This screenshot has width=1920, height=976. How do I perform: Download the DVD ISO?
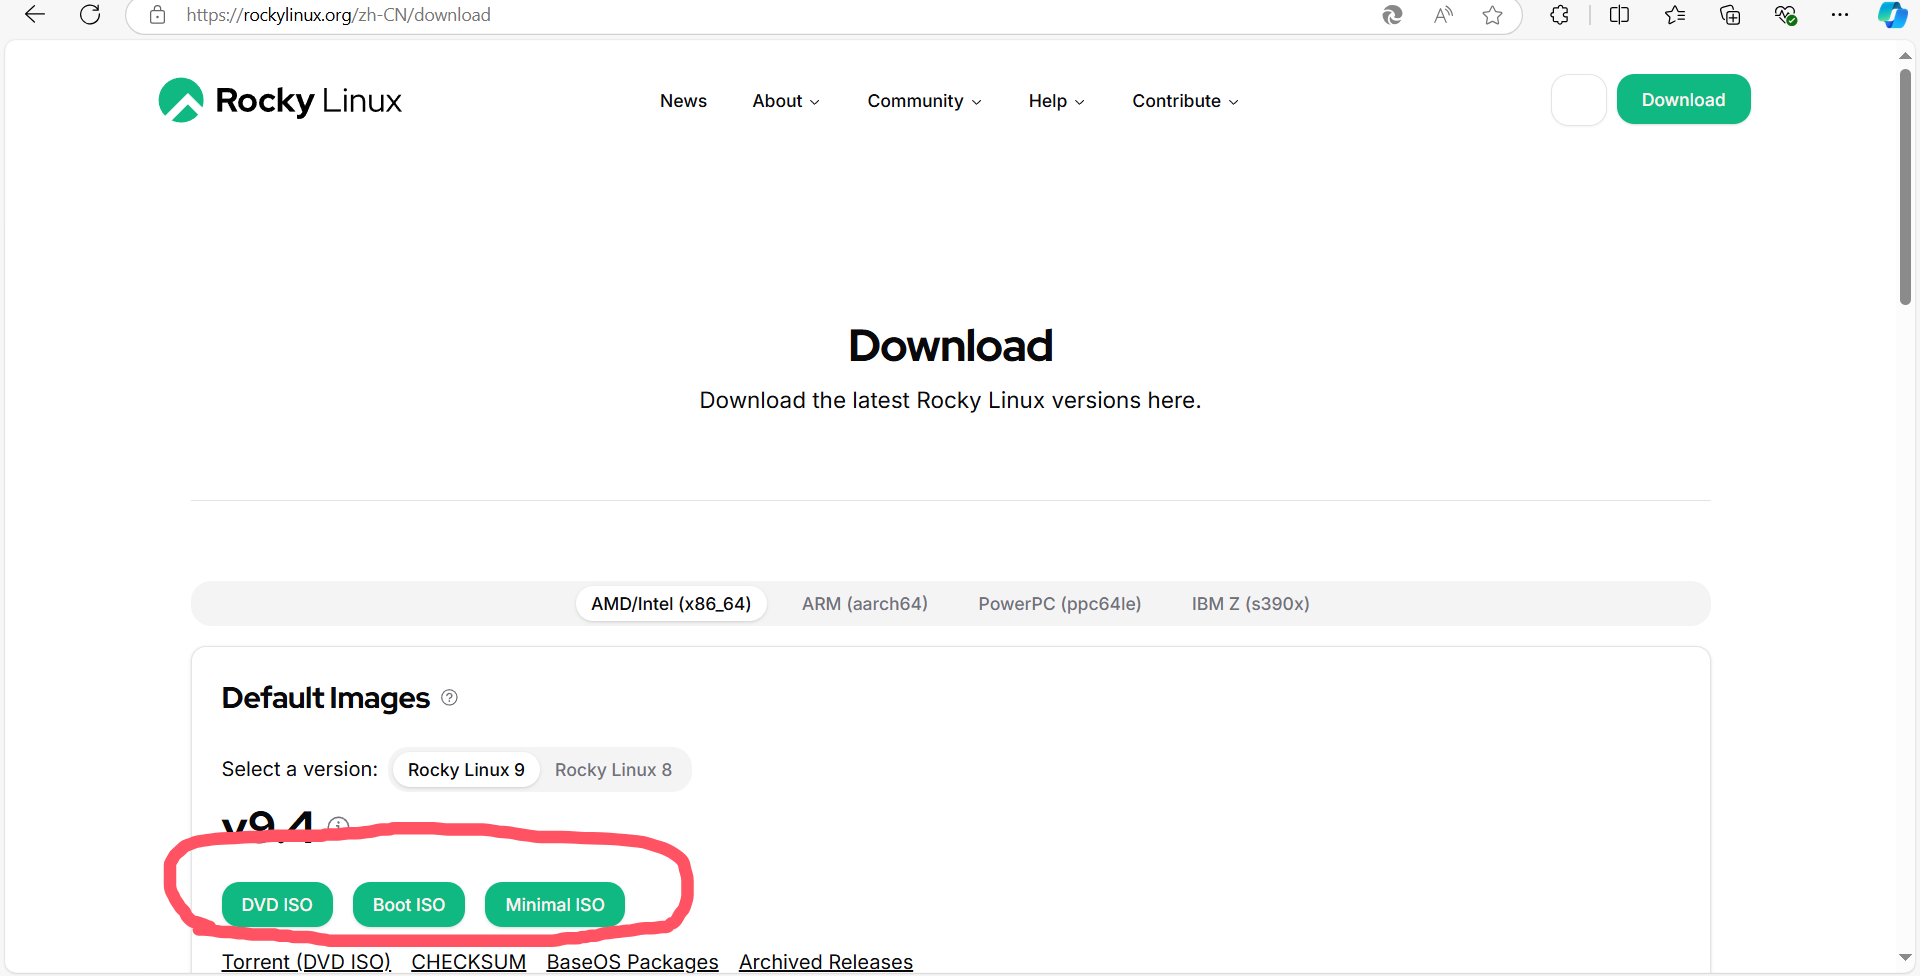tap(277, 905)
